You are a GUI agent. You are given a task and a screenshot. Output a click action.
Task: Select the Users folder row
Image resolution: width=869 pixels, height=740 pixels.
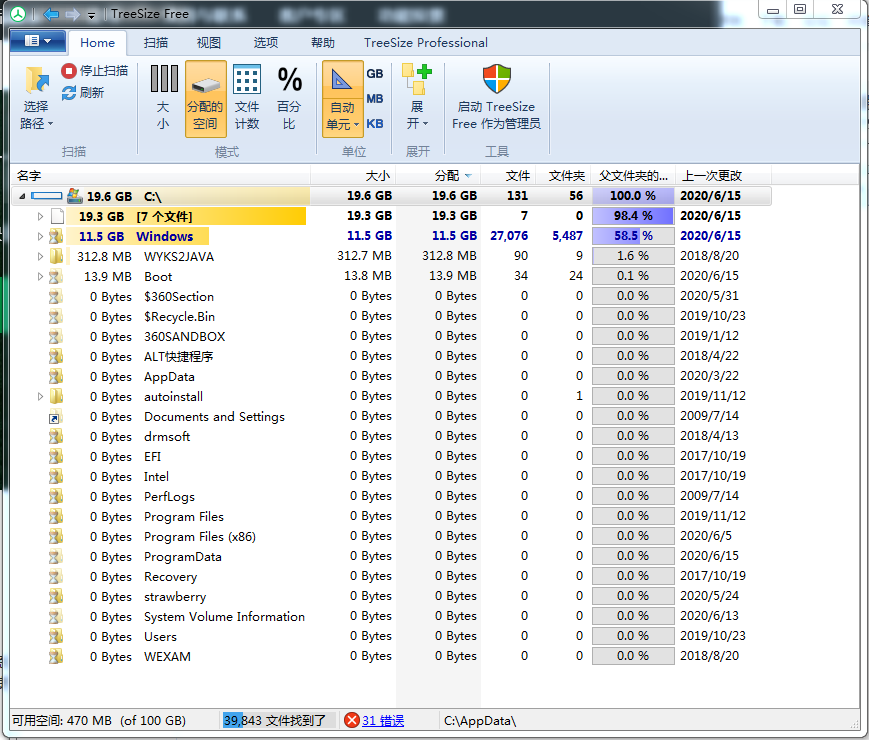(x=391, y=636)
